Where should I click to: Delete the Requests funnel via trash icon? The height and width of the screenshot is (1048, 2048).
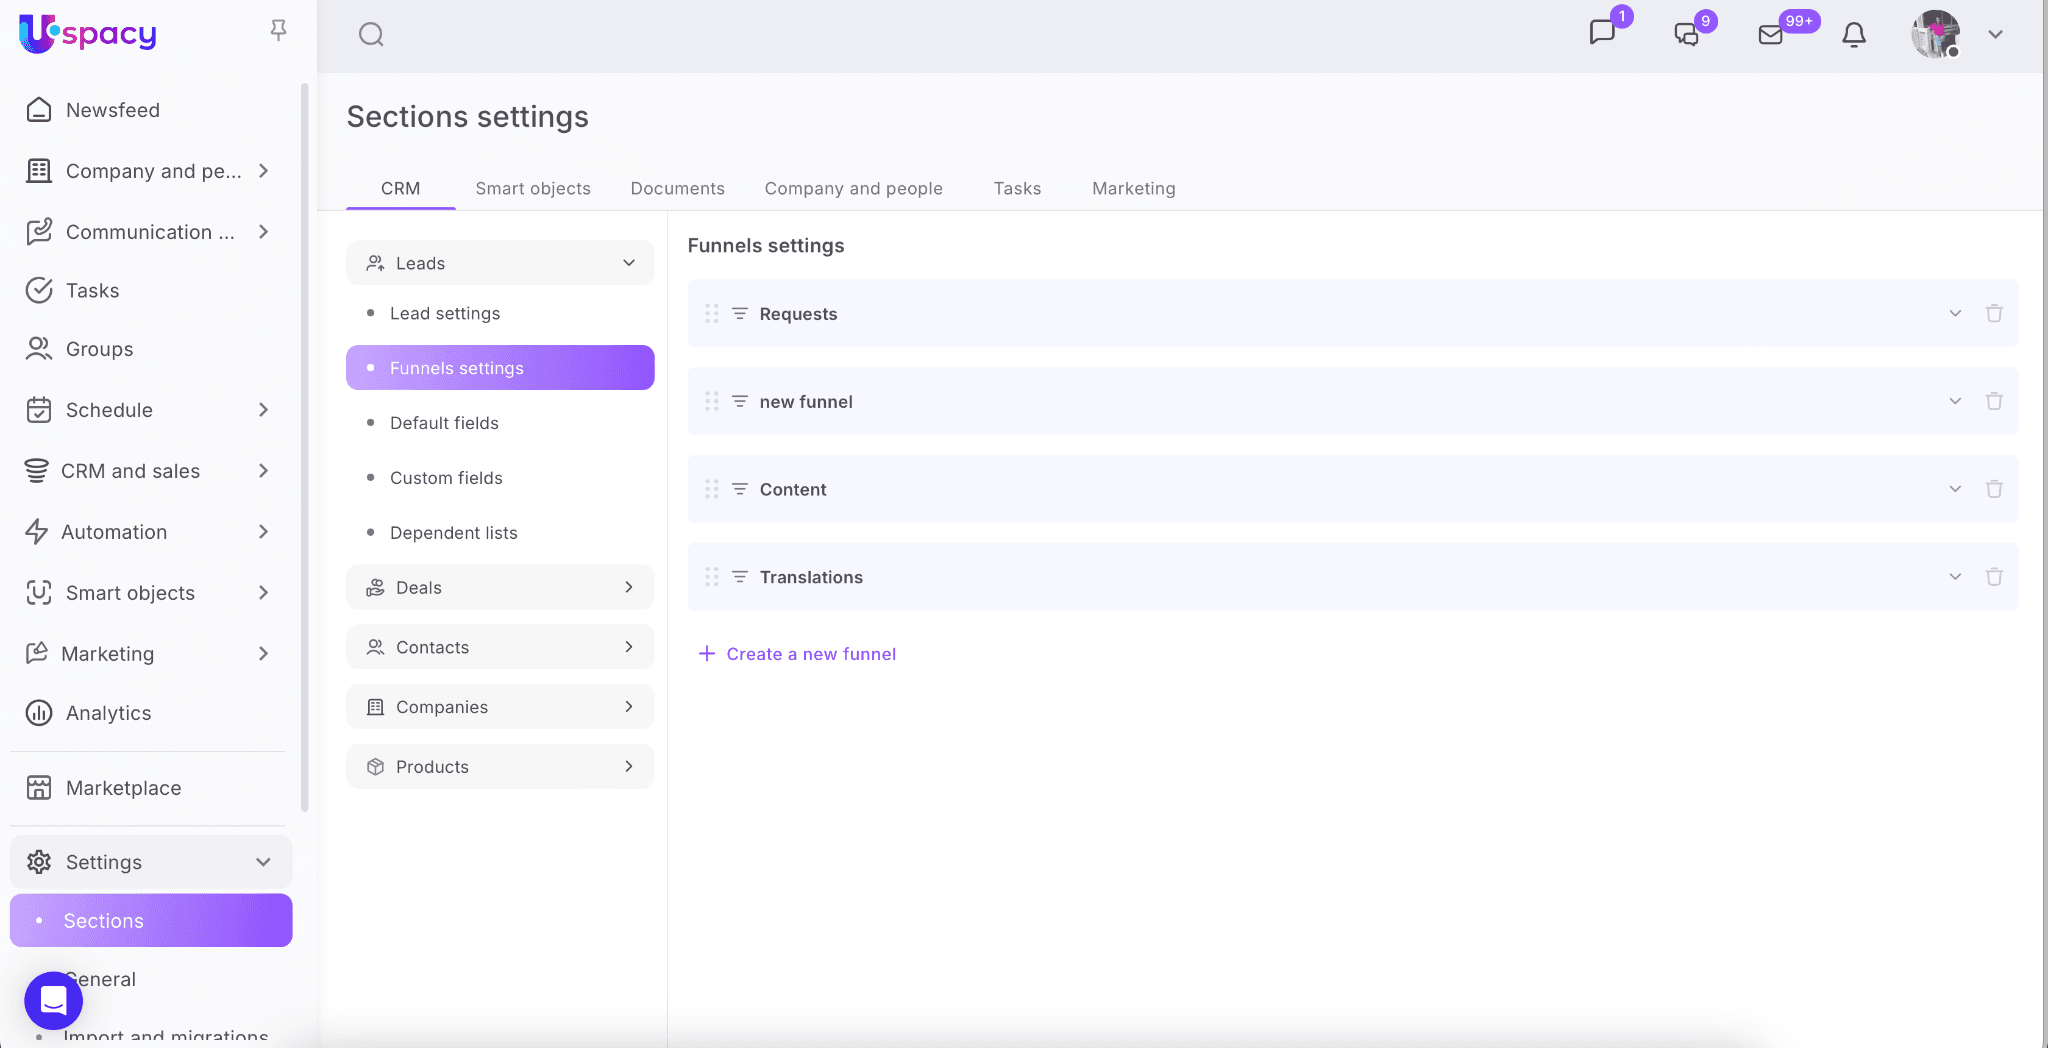1993,314
